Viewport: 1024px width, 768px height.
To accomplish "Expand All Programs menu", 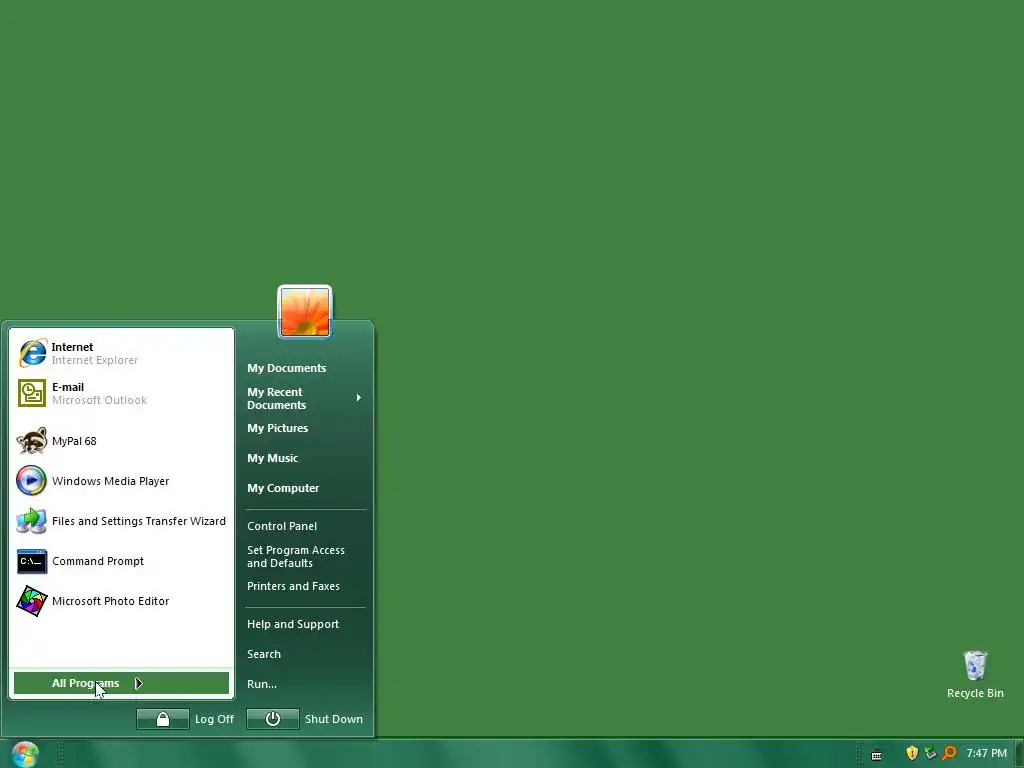I will point(121,683).
